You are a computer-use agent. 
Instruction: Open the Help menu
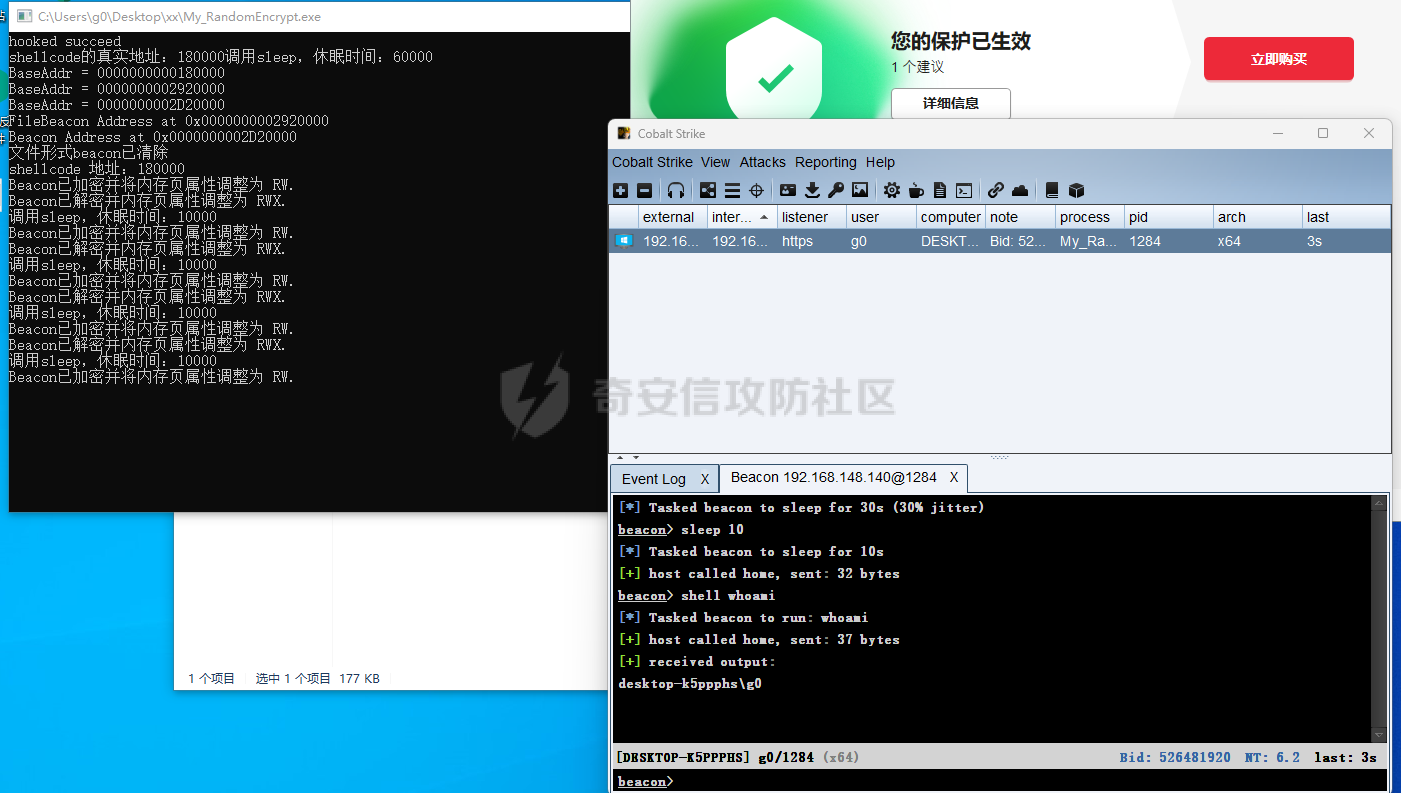coord(880,162)
